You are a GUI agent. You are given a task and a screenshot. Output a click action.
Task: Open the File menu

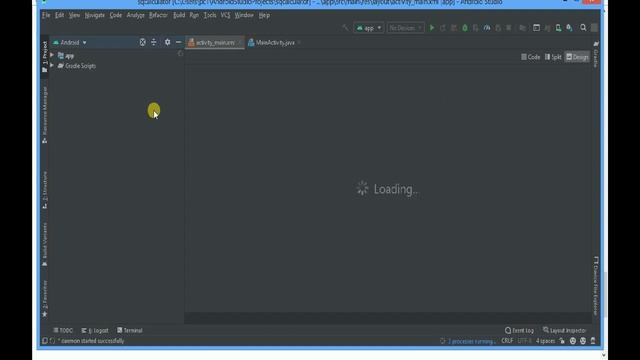tap(46, 15)
